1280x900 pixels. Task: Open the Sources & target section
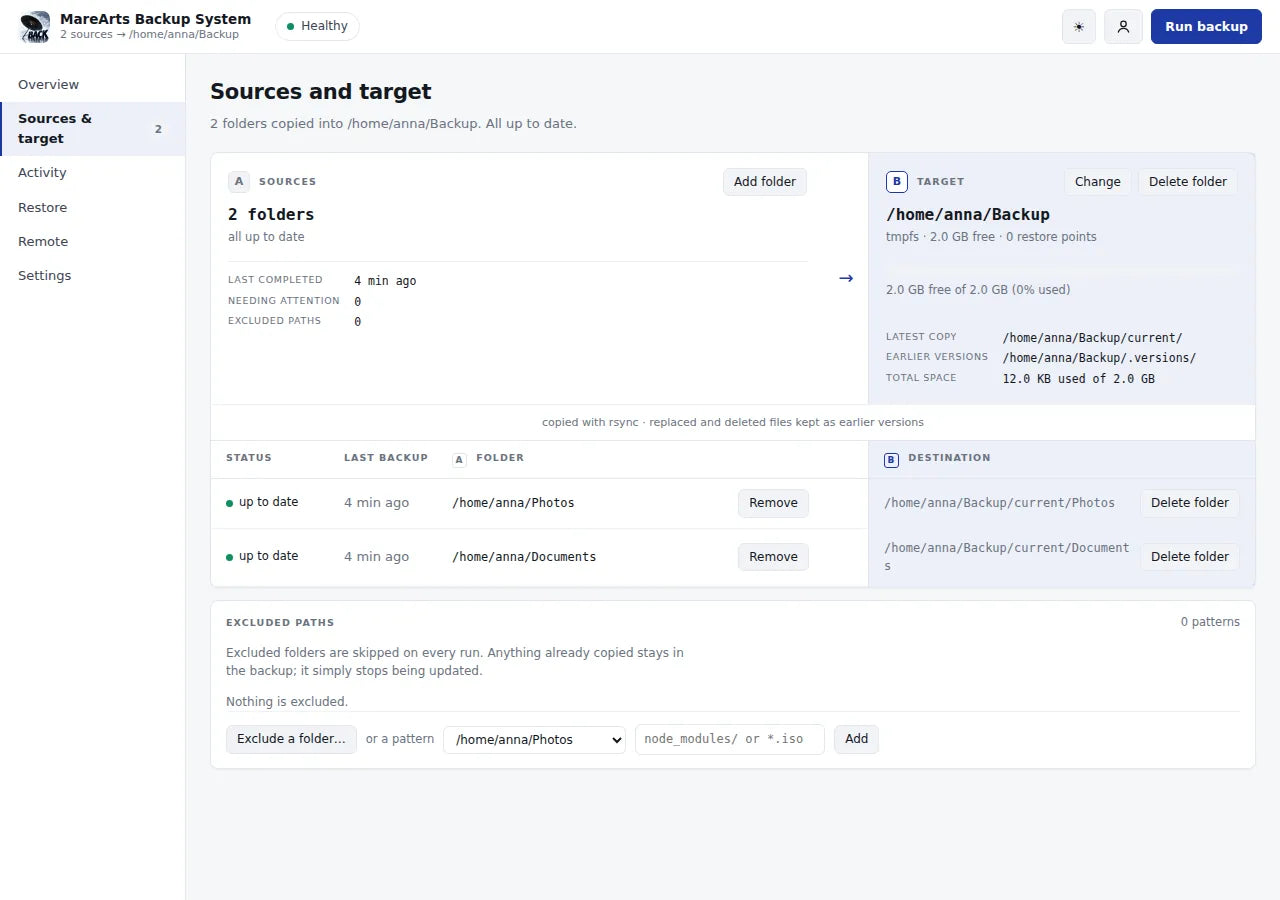(92, 129)
